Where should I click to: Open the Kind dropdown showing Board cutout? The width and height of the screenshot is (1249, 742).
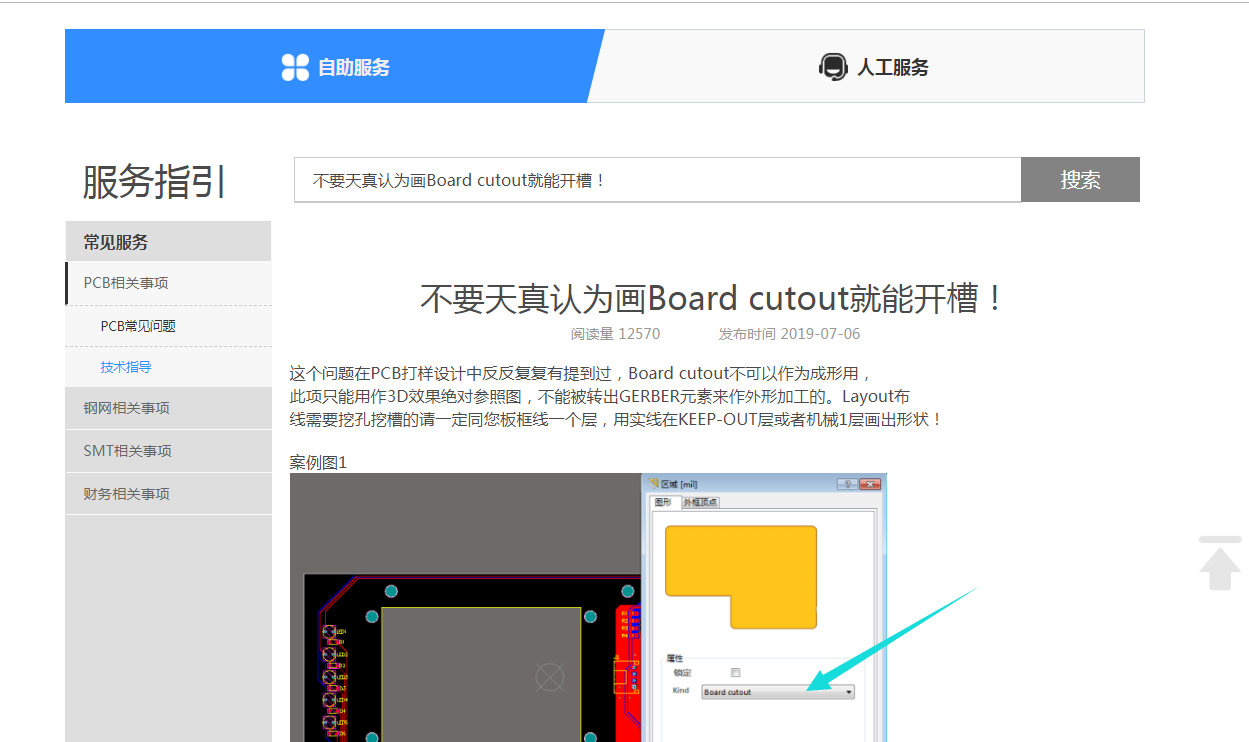point(849,692)
